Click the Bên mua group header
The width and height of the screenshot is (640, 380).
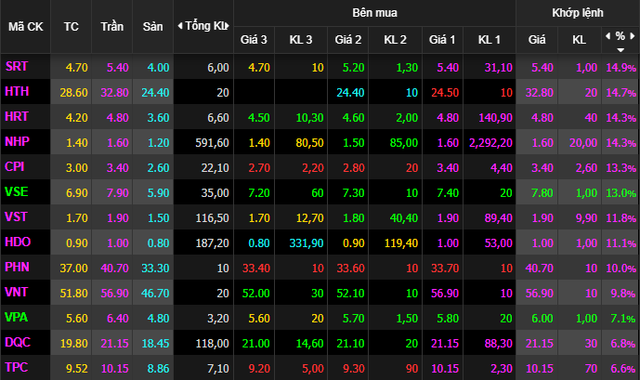tap(375, 13)
